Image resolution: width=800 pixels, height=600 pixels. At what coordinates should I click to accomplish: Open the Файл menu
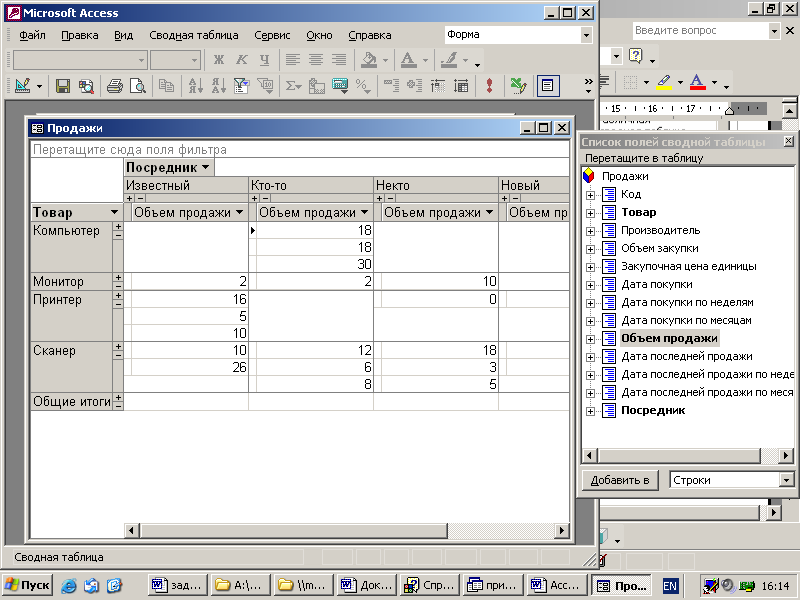point(32,35)
